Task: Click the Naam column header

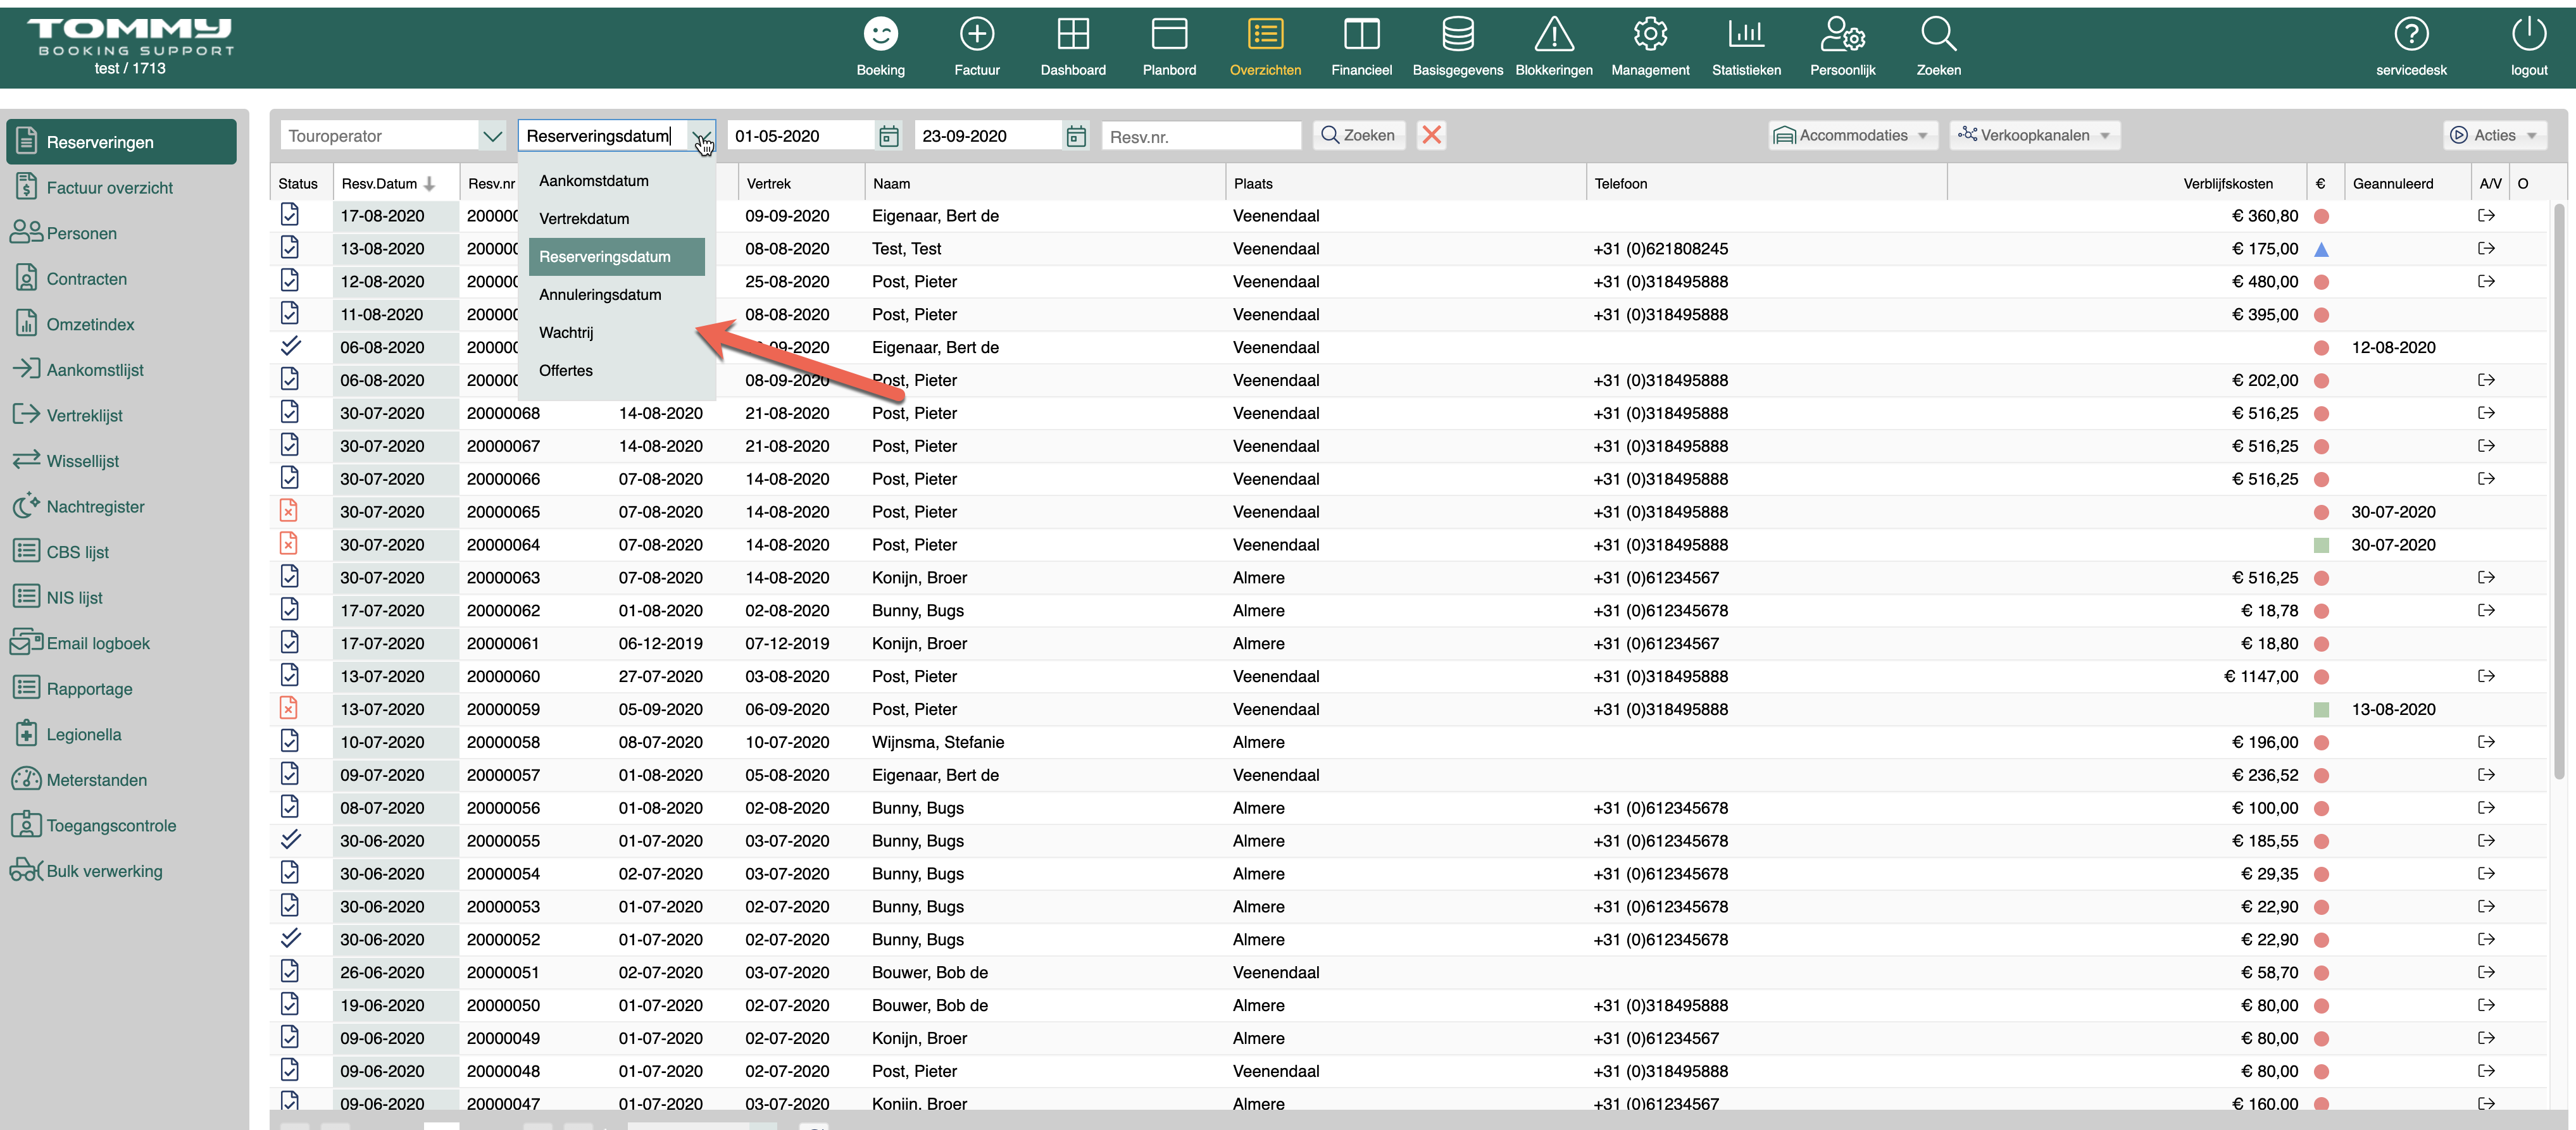Action: pyautogui.click(x=1044, y=183)
